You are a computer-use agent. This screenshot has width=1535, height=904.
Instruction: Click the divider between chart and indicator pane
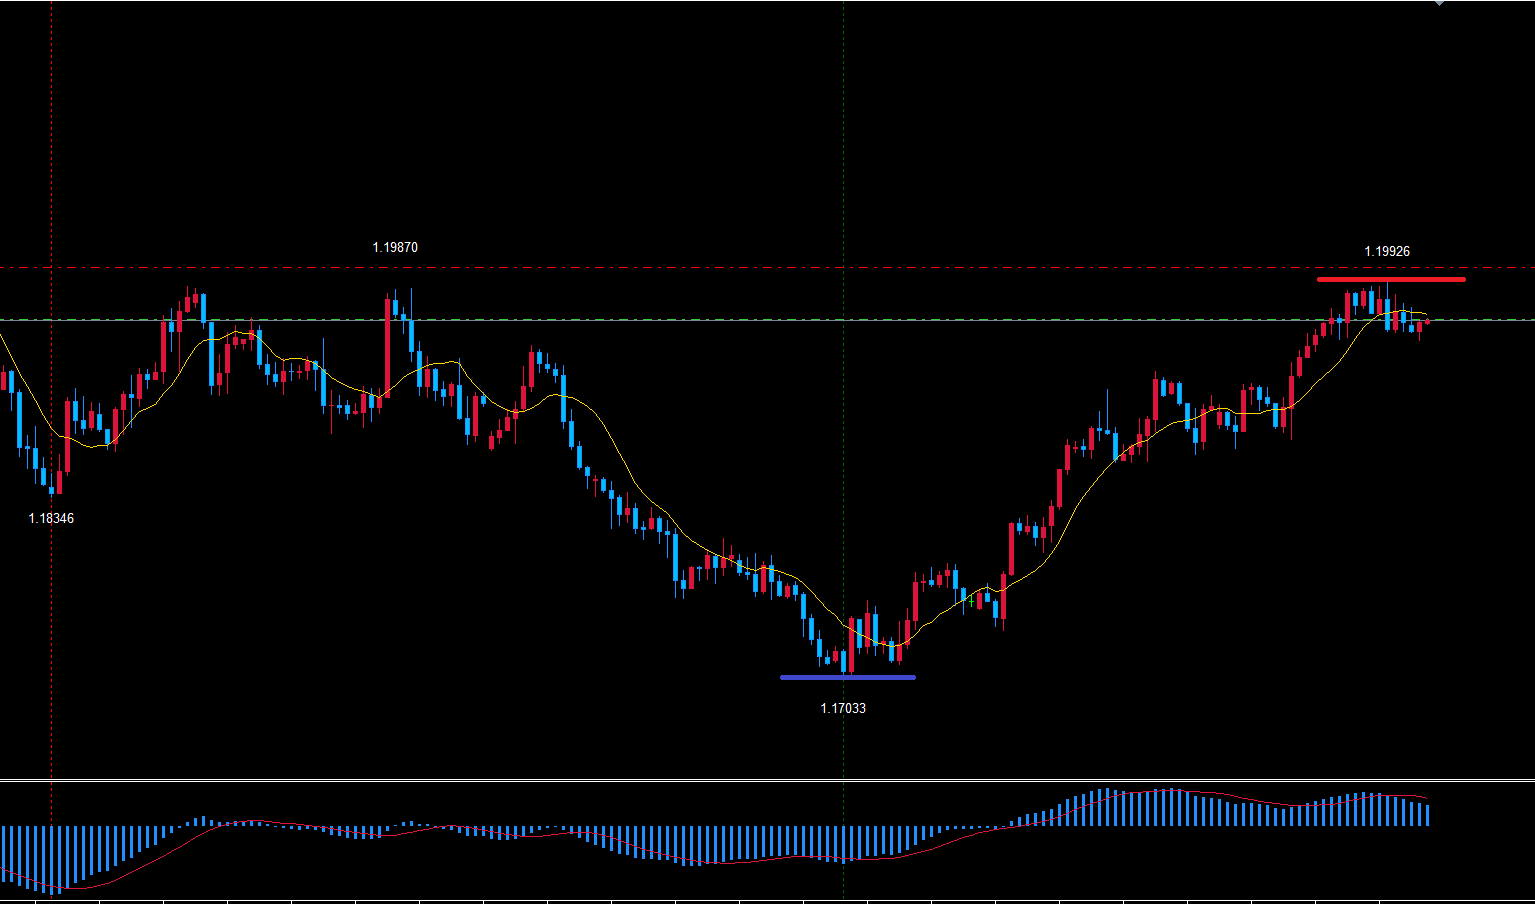(x=767, y=779)
